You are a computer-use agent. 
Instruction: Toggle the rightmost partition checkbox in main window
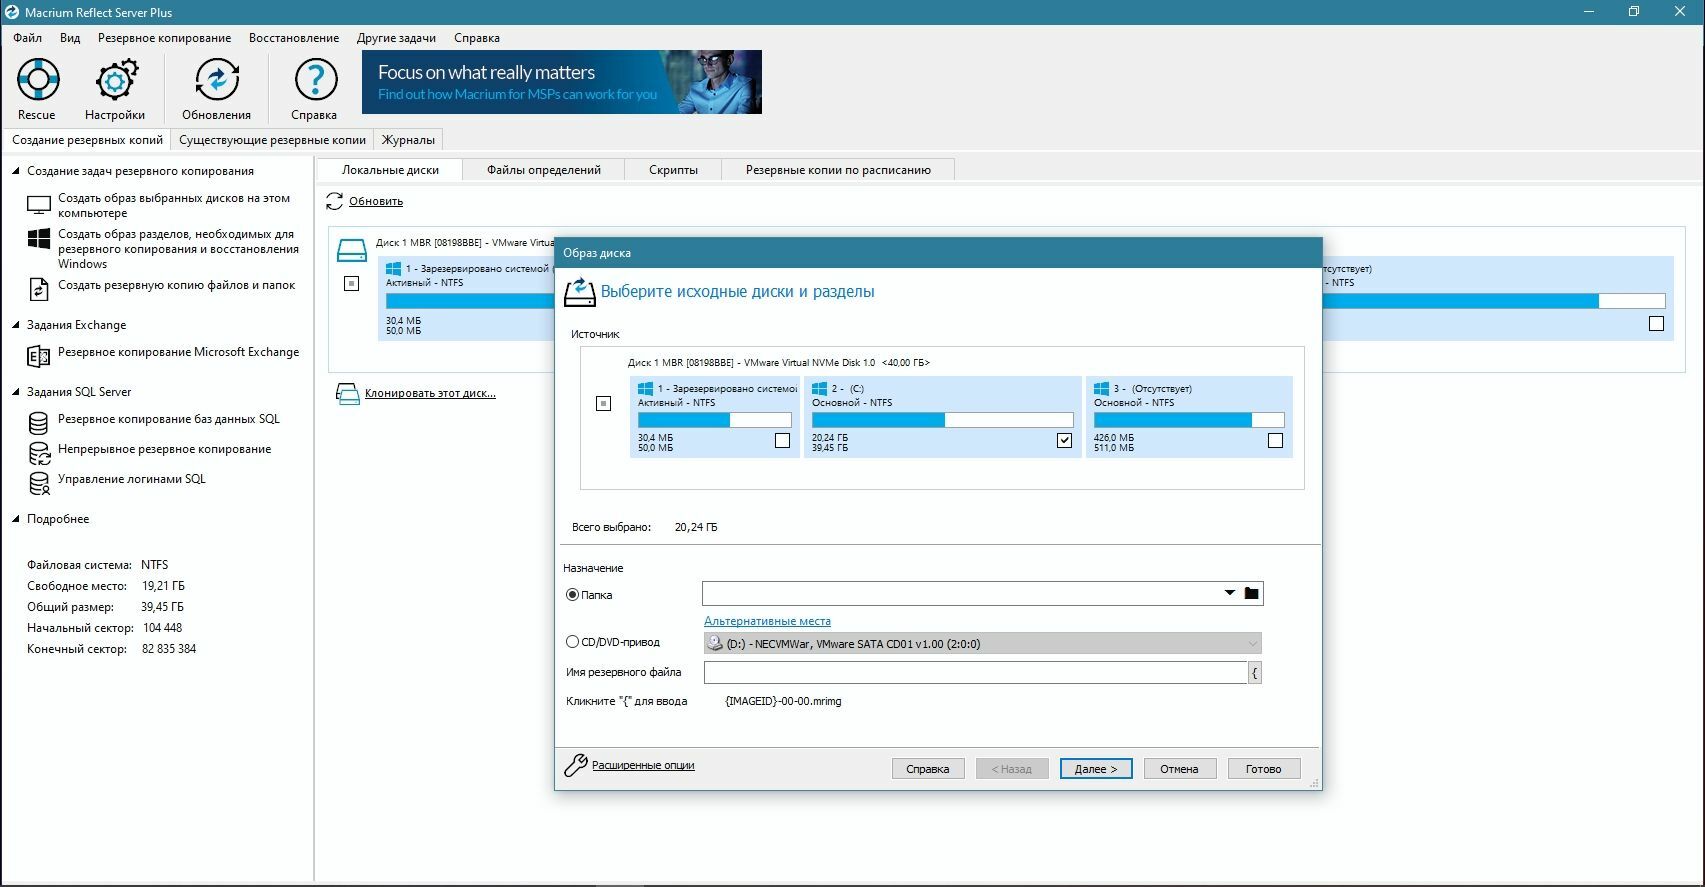[1656, 324]
